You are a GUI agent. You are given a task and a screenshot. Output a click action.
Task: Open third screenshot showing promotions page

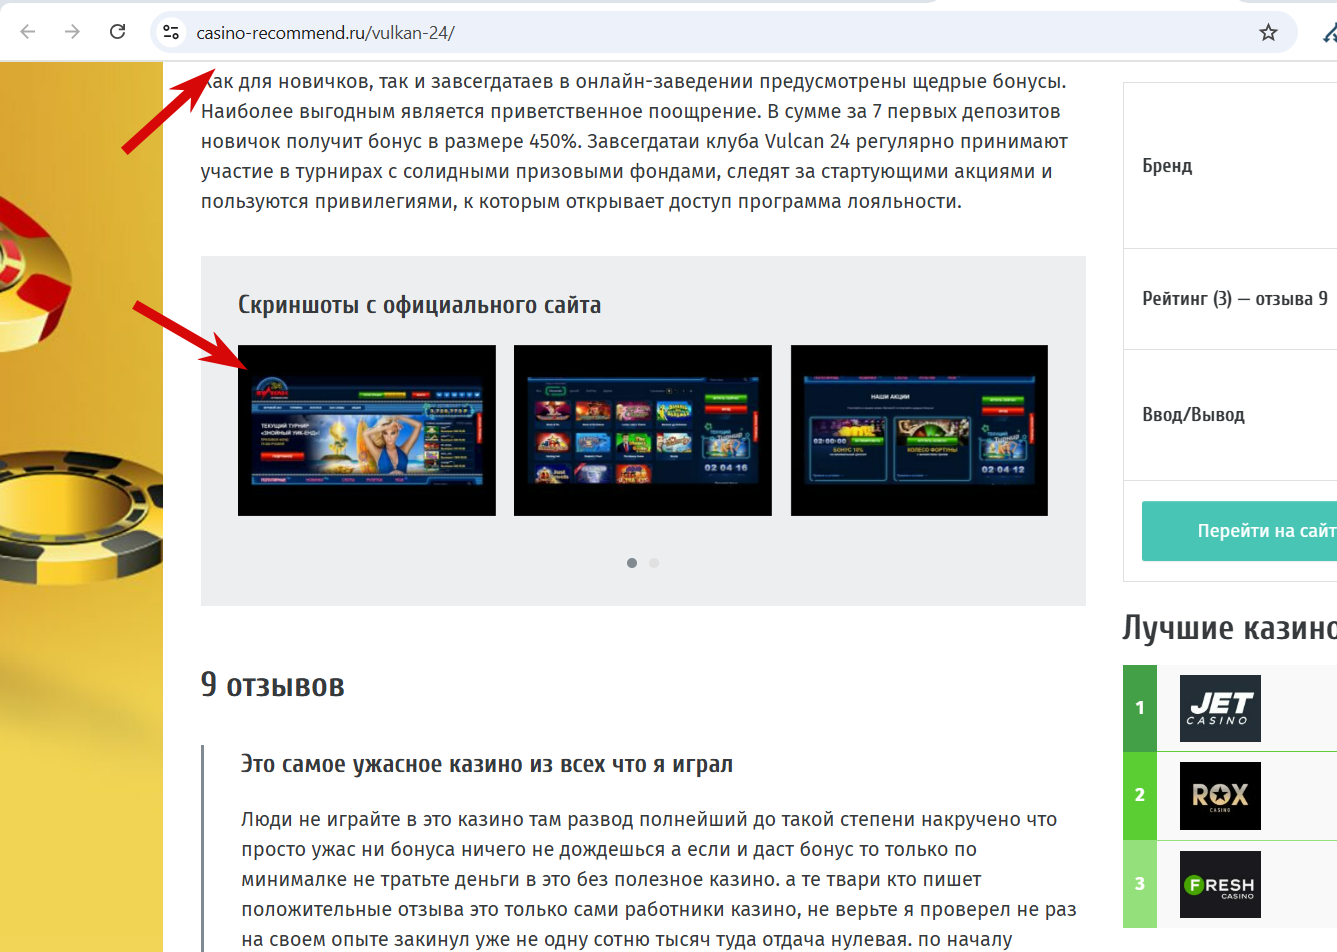point(919,431)
